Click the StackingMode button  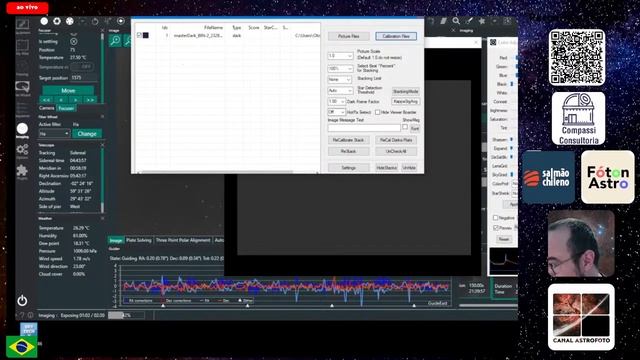406,91
